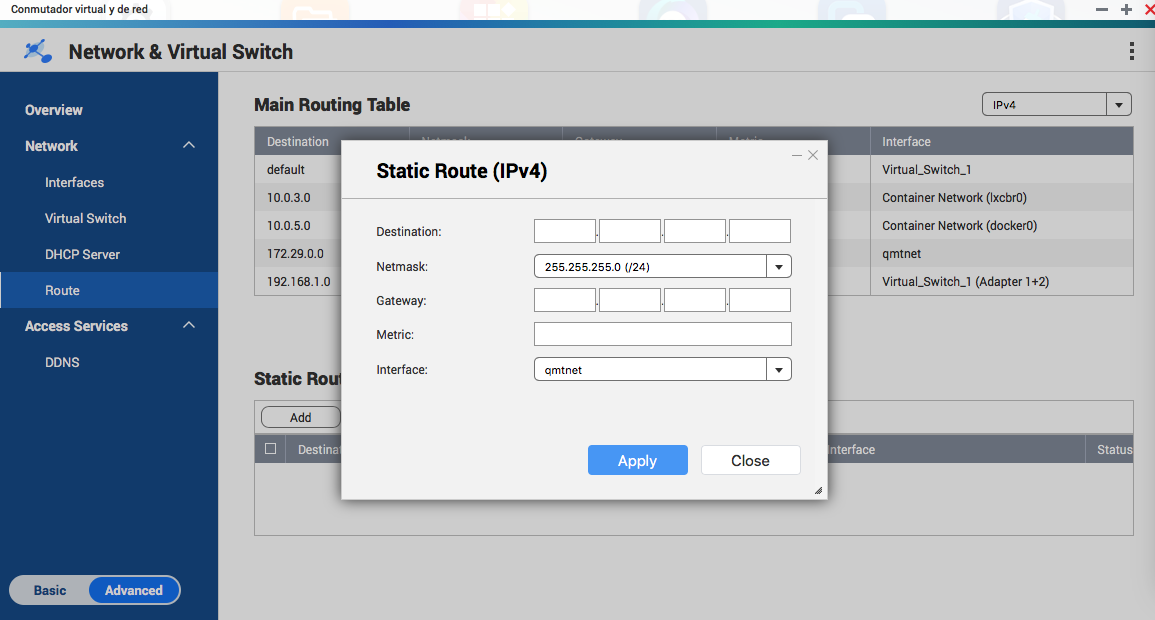Switch to Basic mode
This screenshot has height=620, width=1155.
(x=50, y=590)
